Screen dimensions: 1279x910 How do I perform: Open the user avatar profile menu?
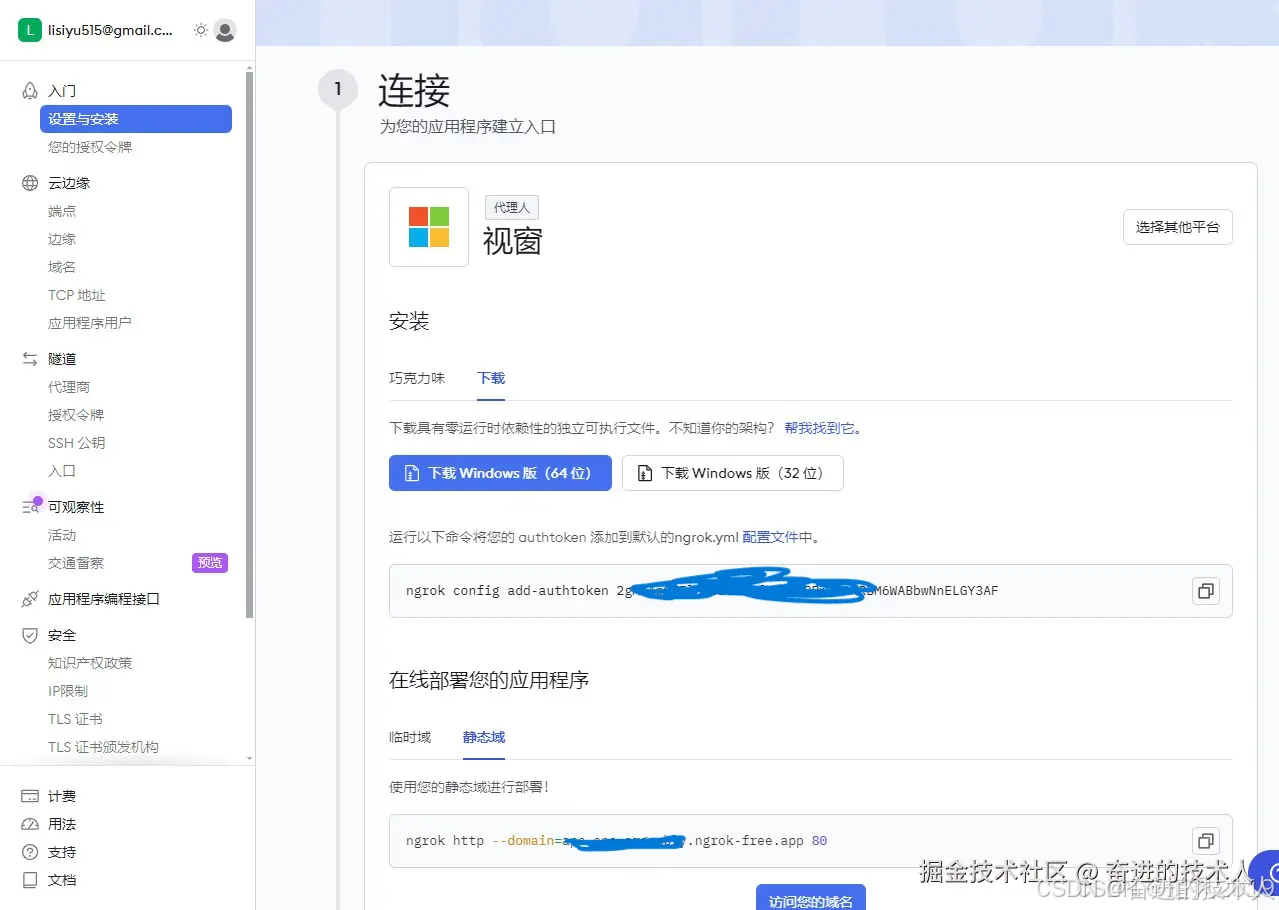point(225,30)
